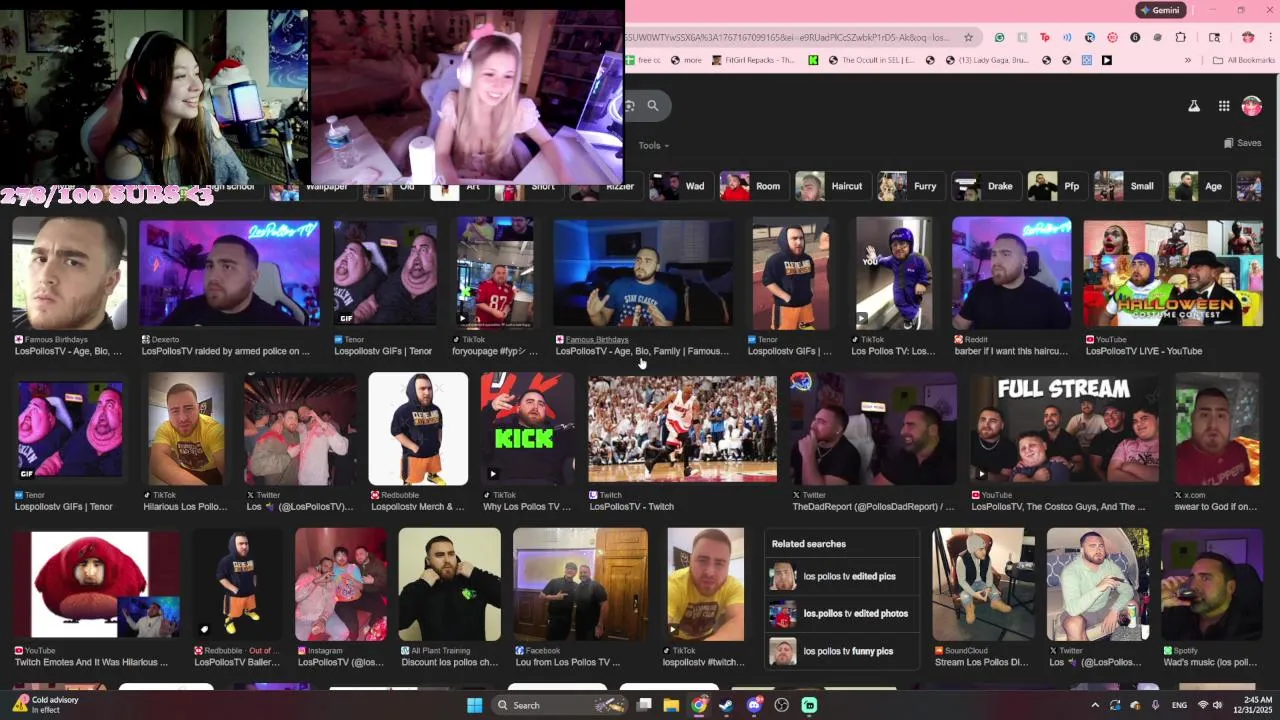Click the Google Lens search icon
The height and width of the screenshot is (720, 1280).
(x=629, y=105)
